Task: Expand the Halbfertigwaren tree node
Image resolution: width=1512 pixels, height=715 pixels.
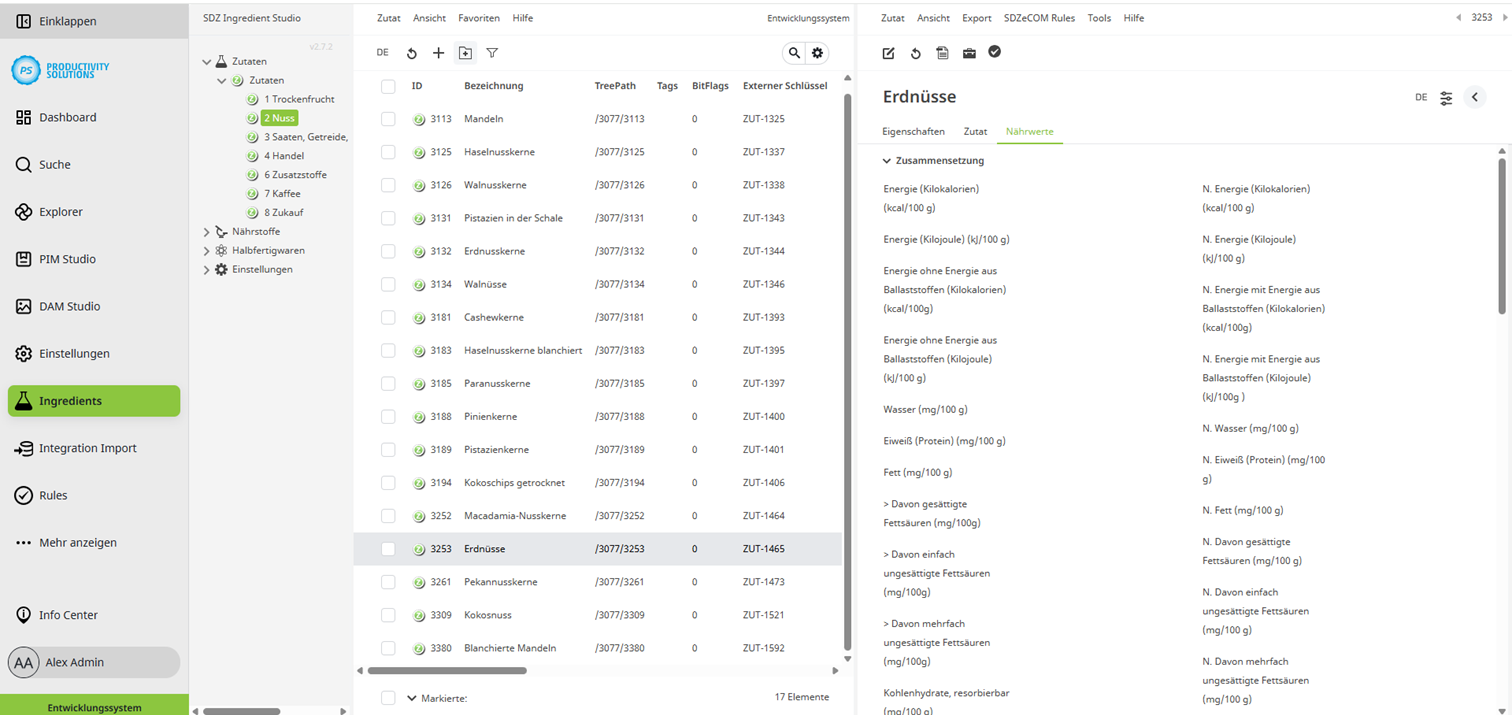Action: tap(205, 250)
